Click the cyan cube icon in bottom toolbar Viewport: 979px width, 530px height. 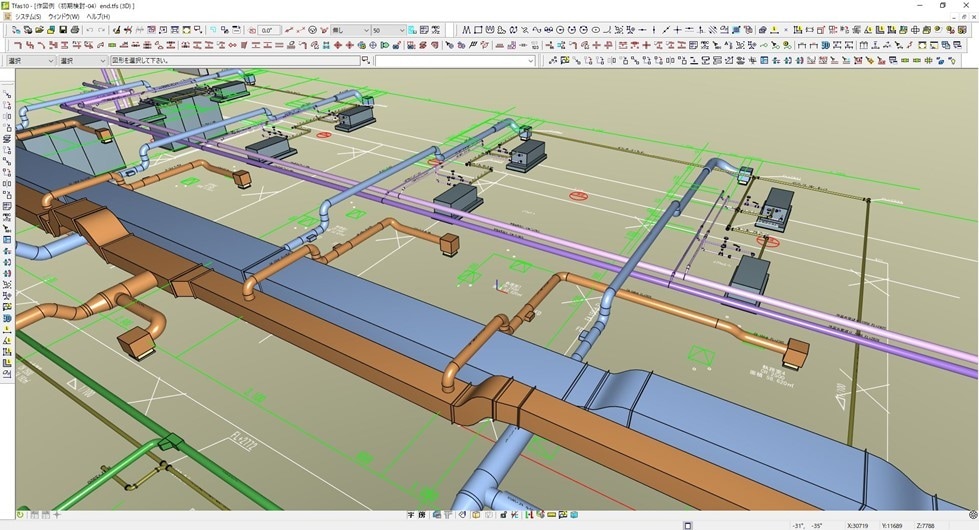tap(574, 515)
